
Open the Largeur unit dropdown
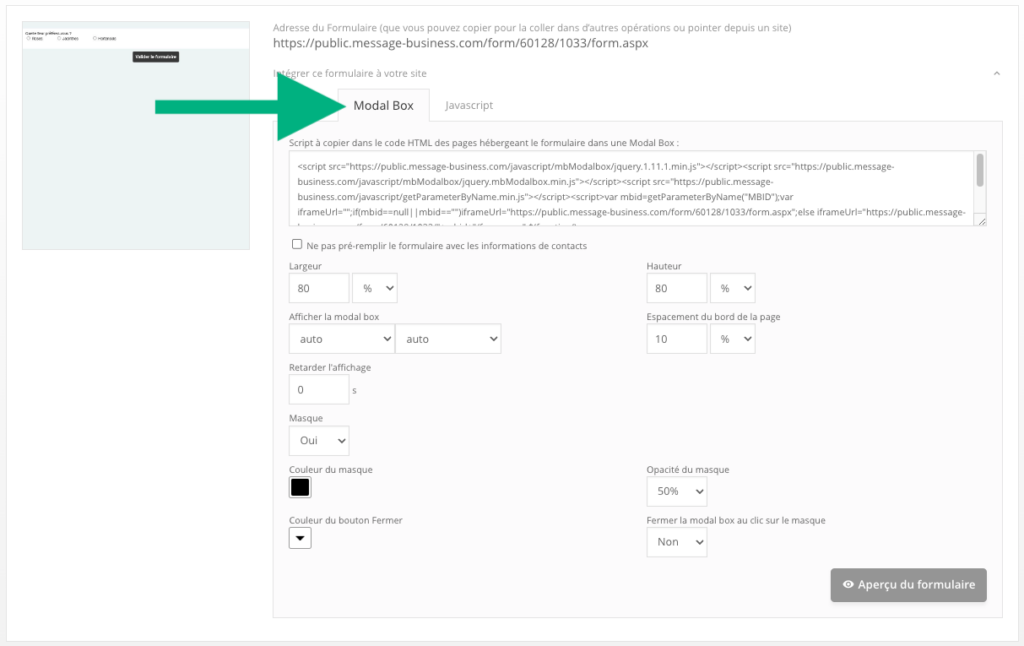[375, 288]
